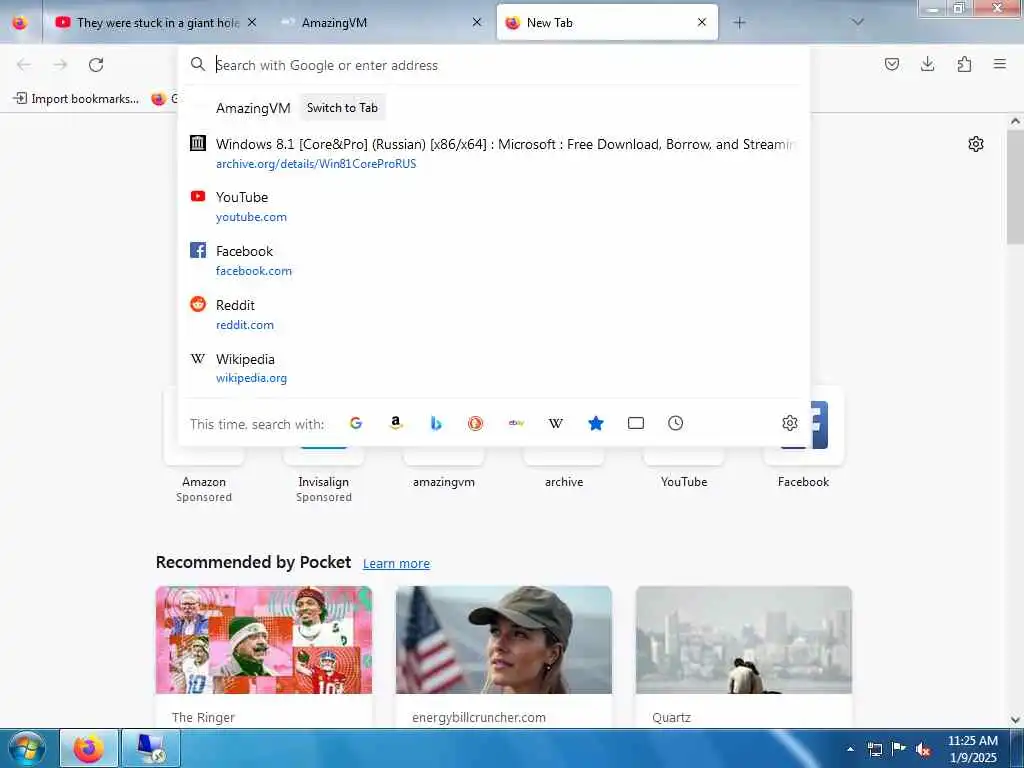Open the Windows Start button
This screenshot has height=768, width=1024.
coord(27,748)
